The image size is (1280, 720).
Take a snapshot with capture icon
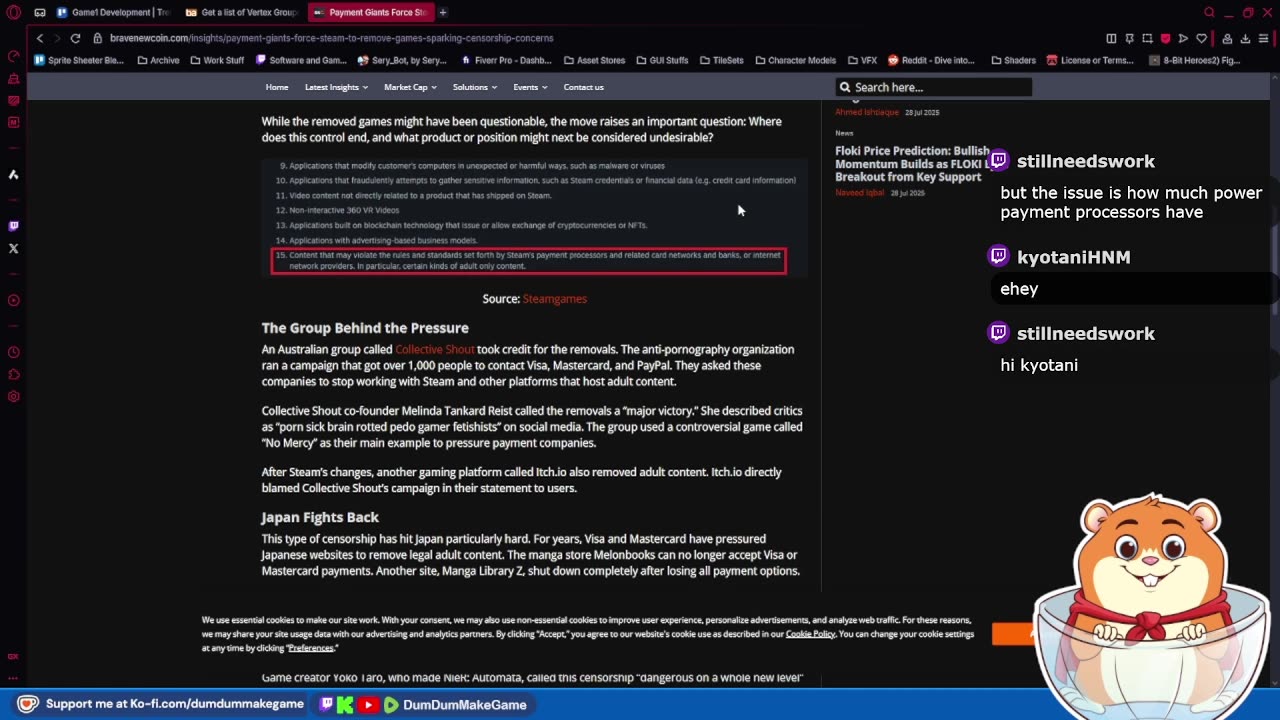(x=1147, y=38)
